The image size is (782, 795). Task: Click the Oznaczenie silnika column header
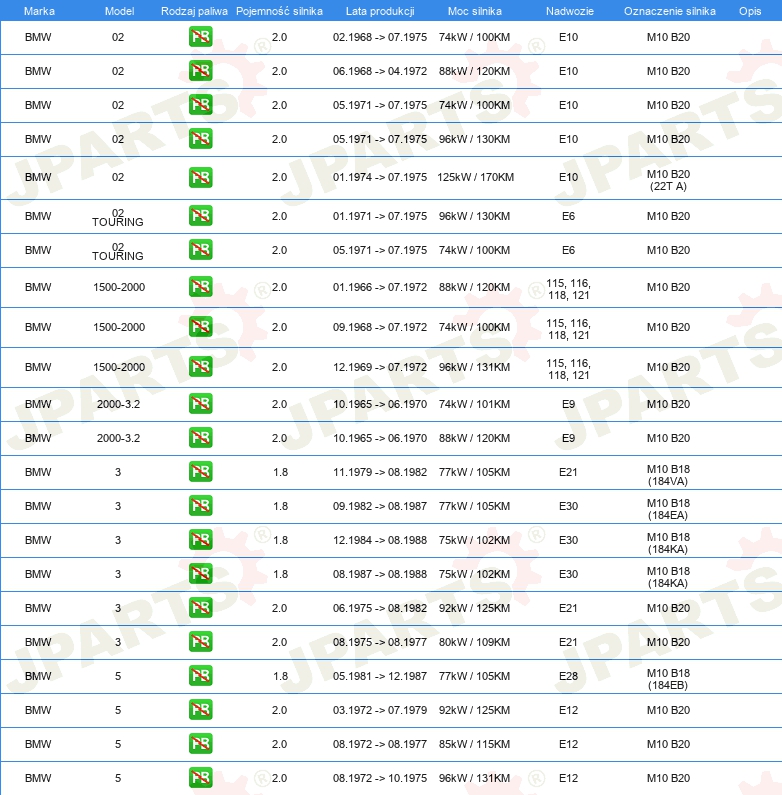click(670, 11)
